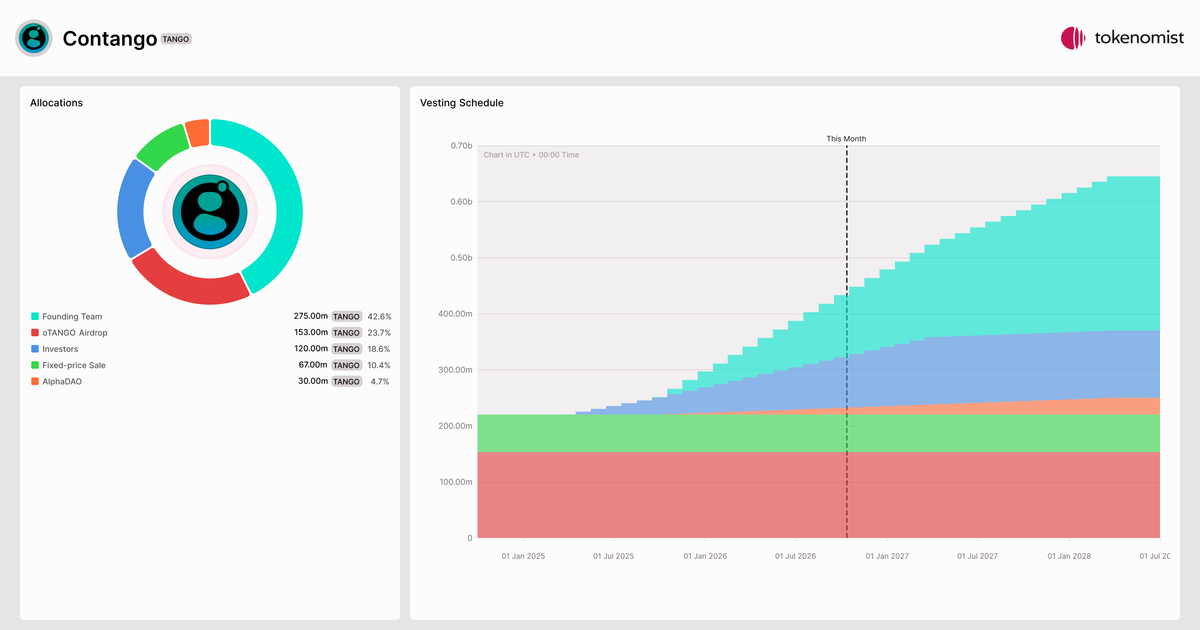
Task: Click the tokenomist logo icon
Action: point(1073,38)
